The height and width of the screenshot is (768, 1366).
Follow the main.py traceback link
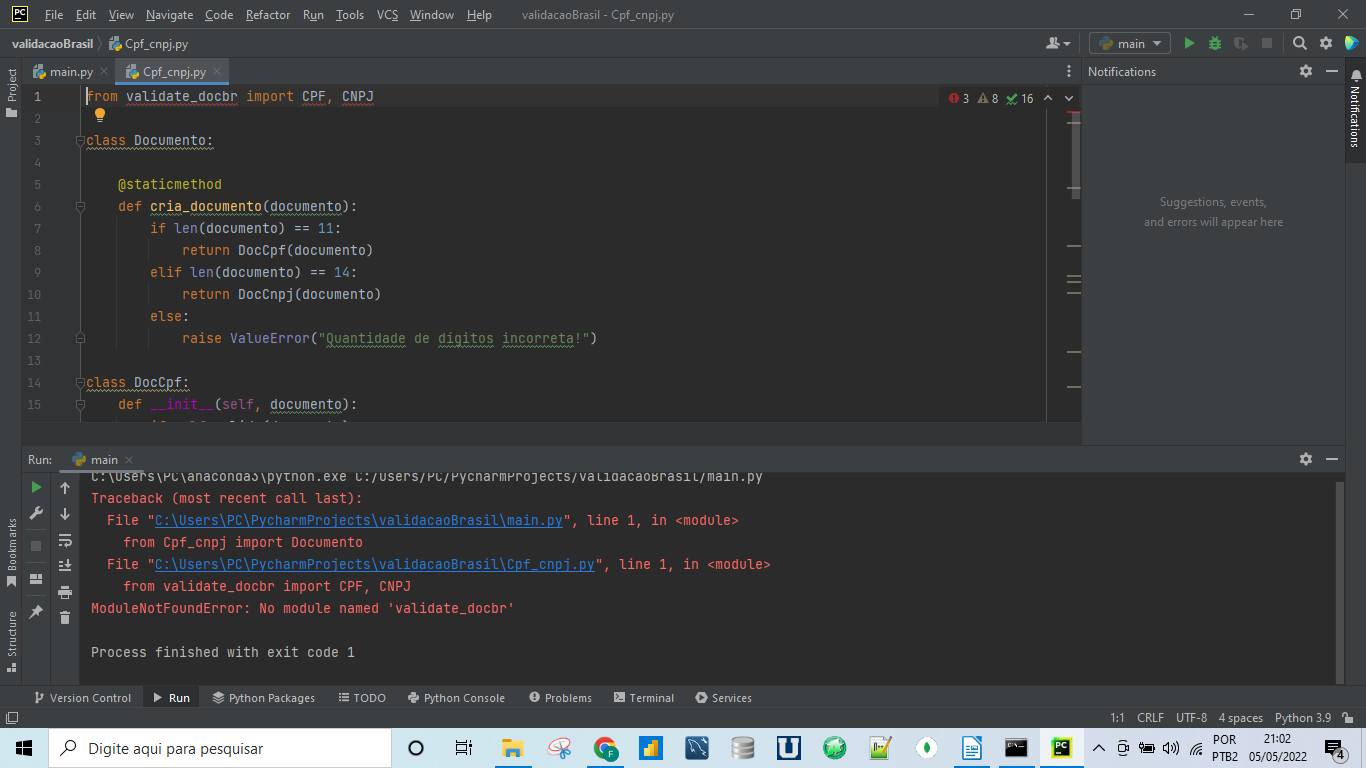[x=359, y=521]
